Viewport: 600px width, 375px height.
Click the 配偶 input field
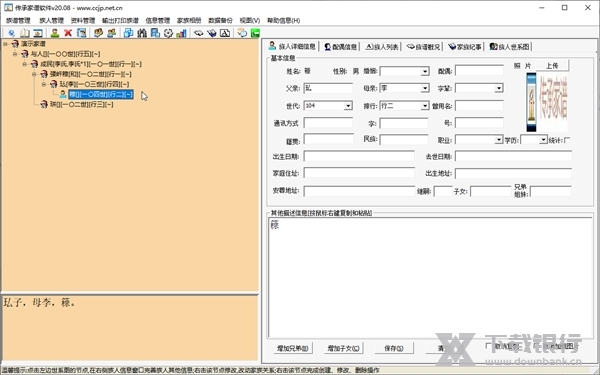[x=479, y=71]
